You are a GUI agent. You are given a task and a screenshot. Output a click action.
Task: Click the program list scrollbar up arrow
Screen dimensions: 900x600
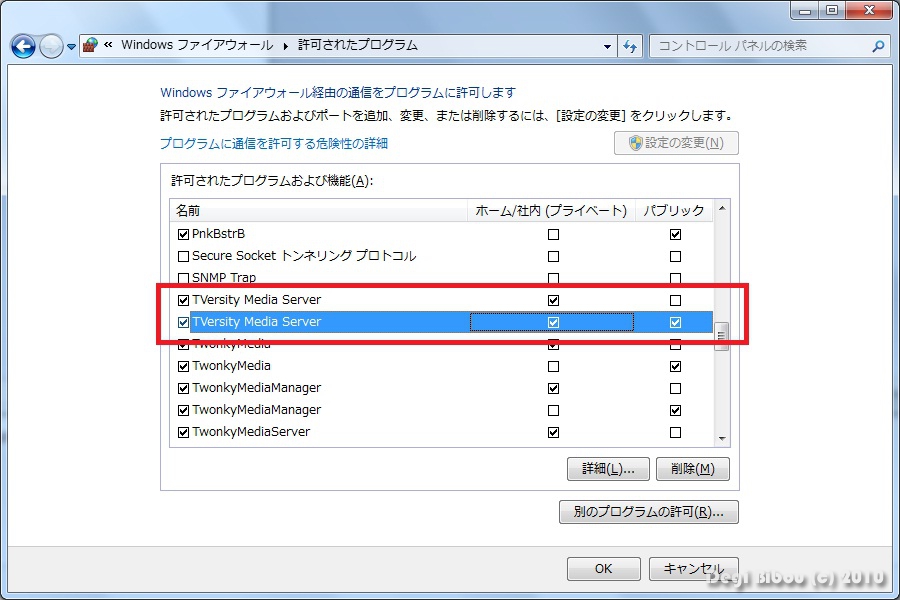(722, 208)
